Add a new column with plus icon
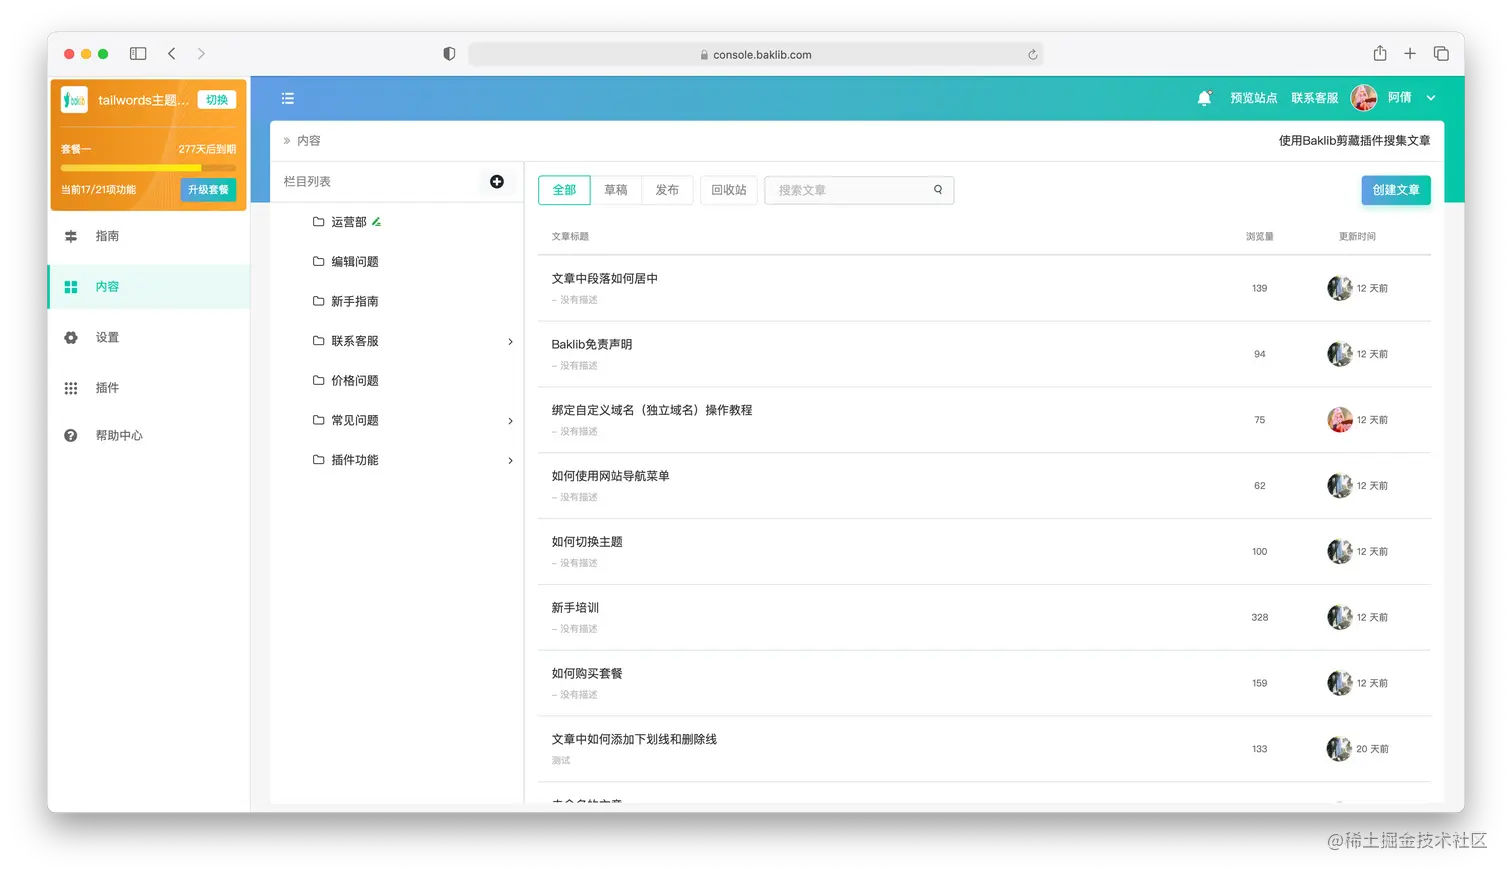The width and height of the screenshot is (1512, 875). tap(497, 182)
